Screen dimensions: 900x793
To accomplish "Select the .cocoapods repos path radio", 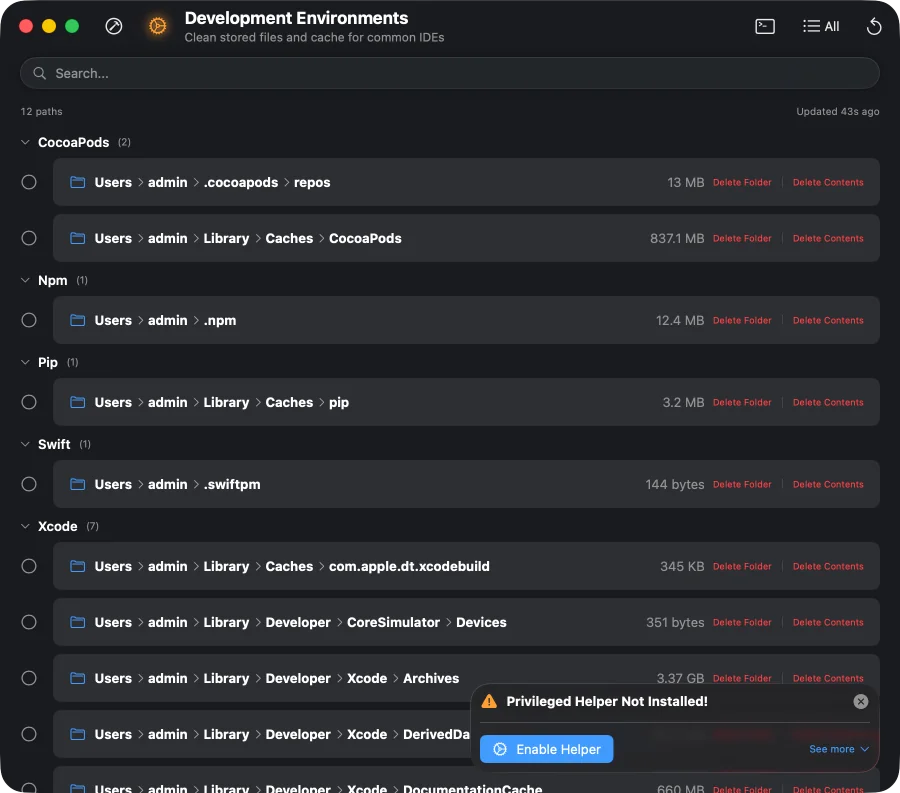I will tap(29, 182).
